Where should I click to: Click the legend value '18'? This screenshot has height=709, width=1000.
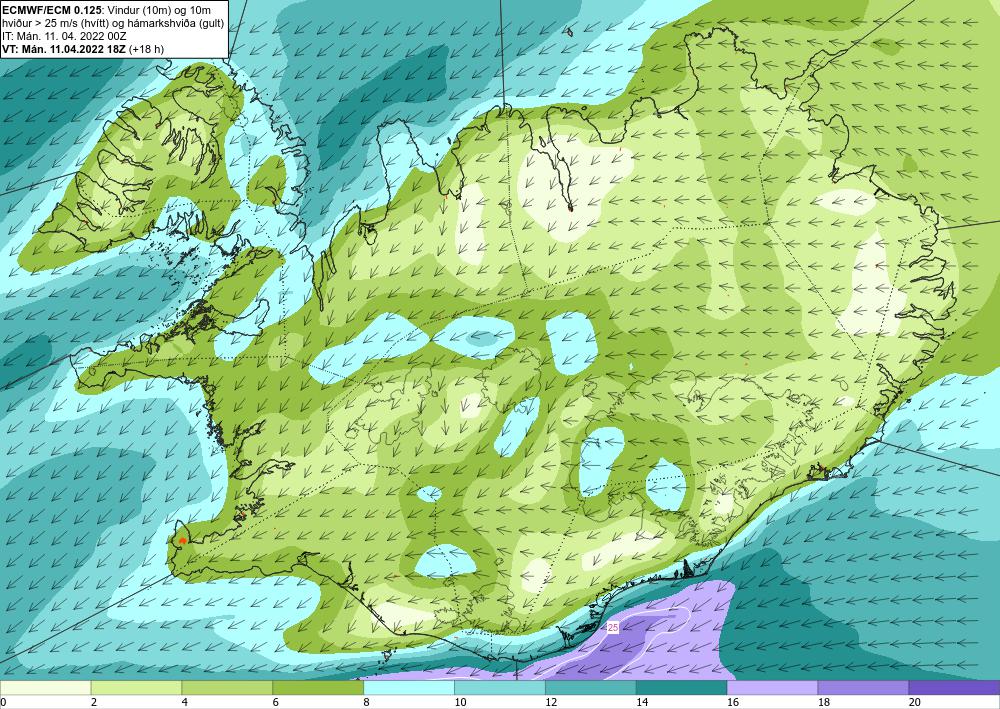click(823, 702)
